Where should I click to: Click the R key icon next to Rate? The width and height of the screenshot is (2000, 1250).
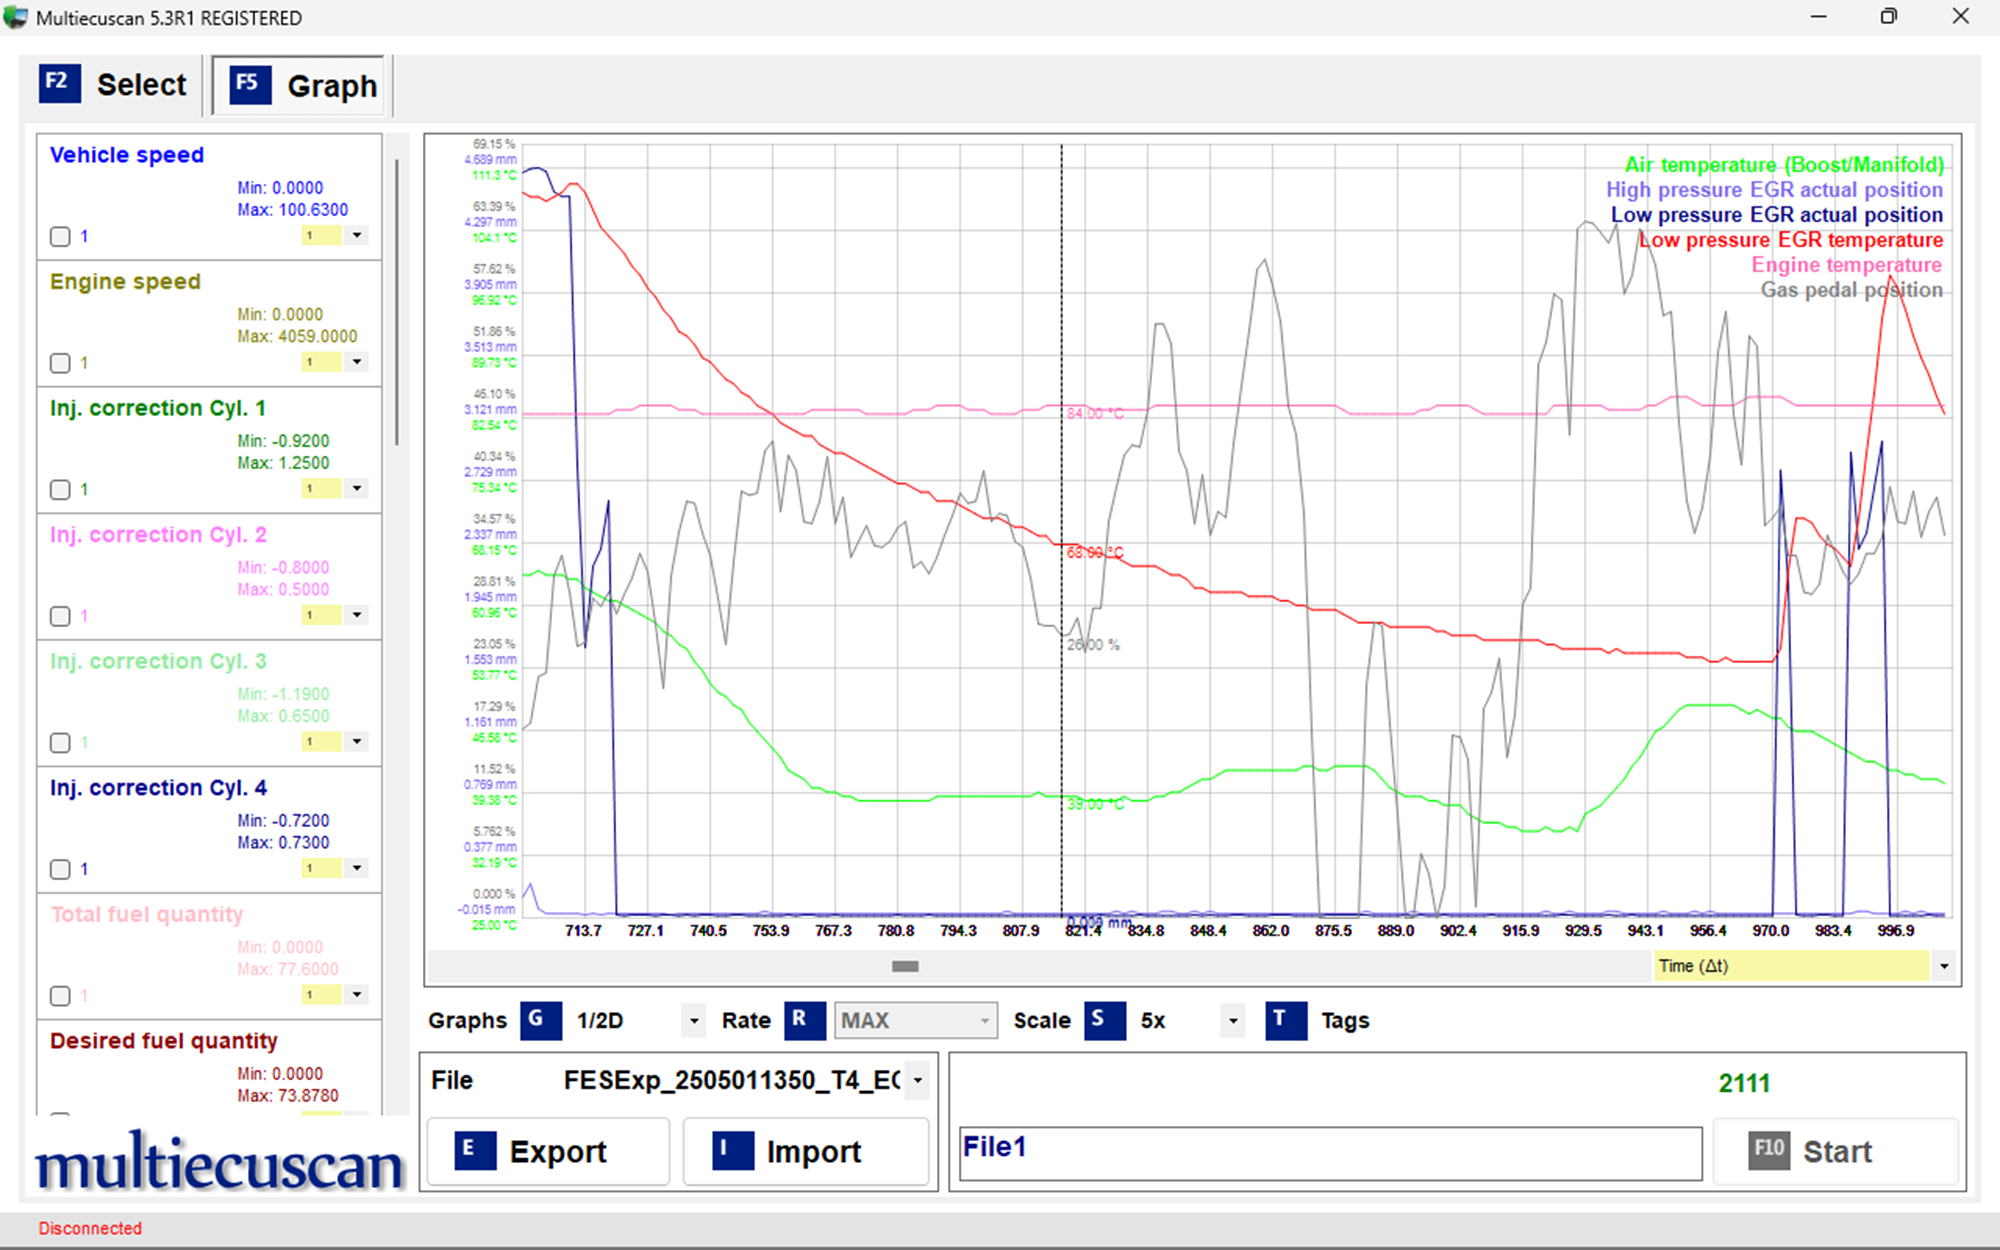pos(804,1020)
